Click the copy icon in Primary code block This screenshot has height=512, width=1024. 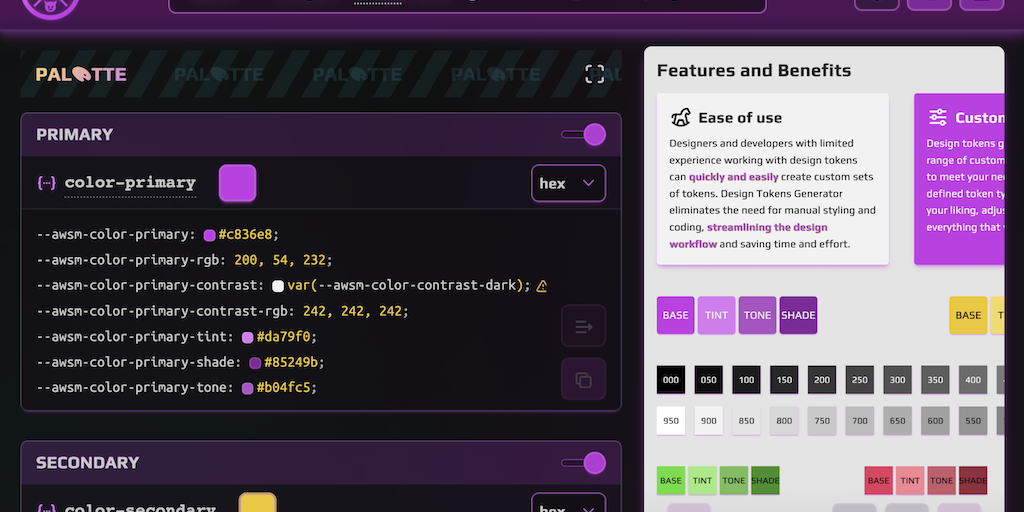click(x=584, y=380)
